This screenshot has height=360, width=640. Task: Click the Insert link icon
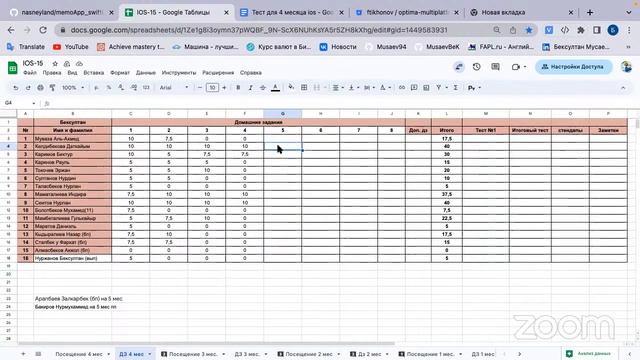[x=402, y=88]
